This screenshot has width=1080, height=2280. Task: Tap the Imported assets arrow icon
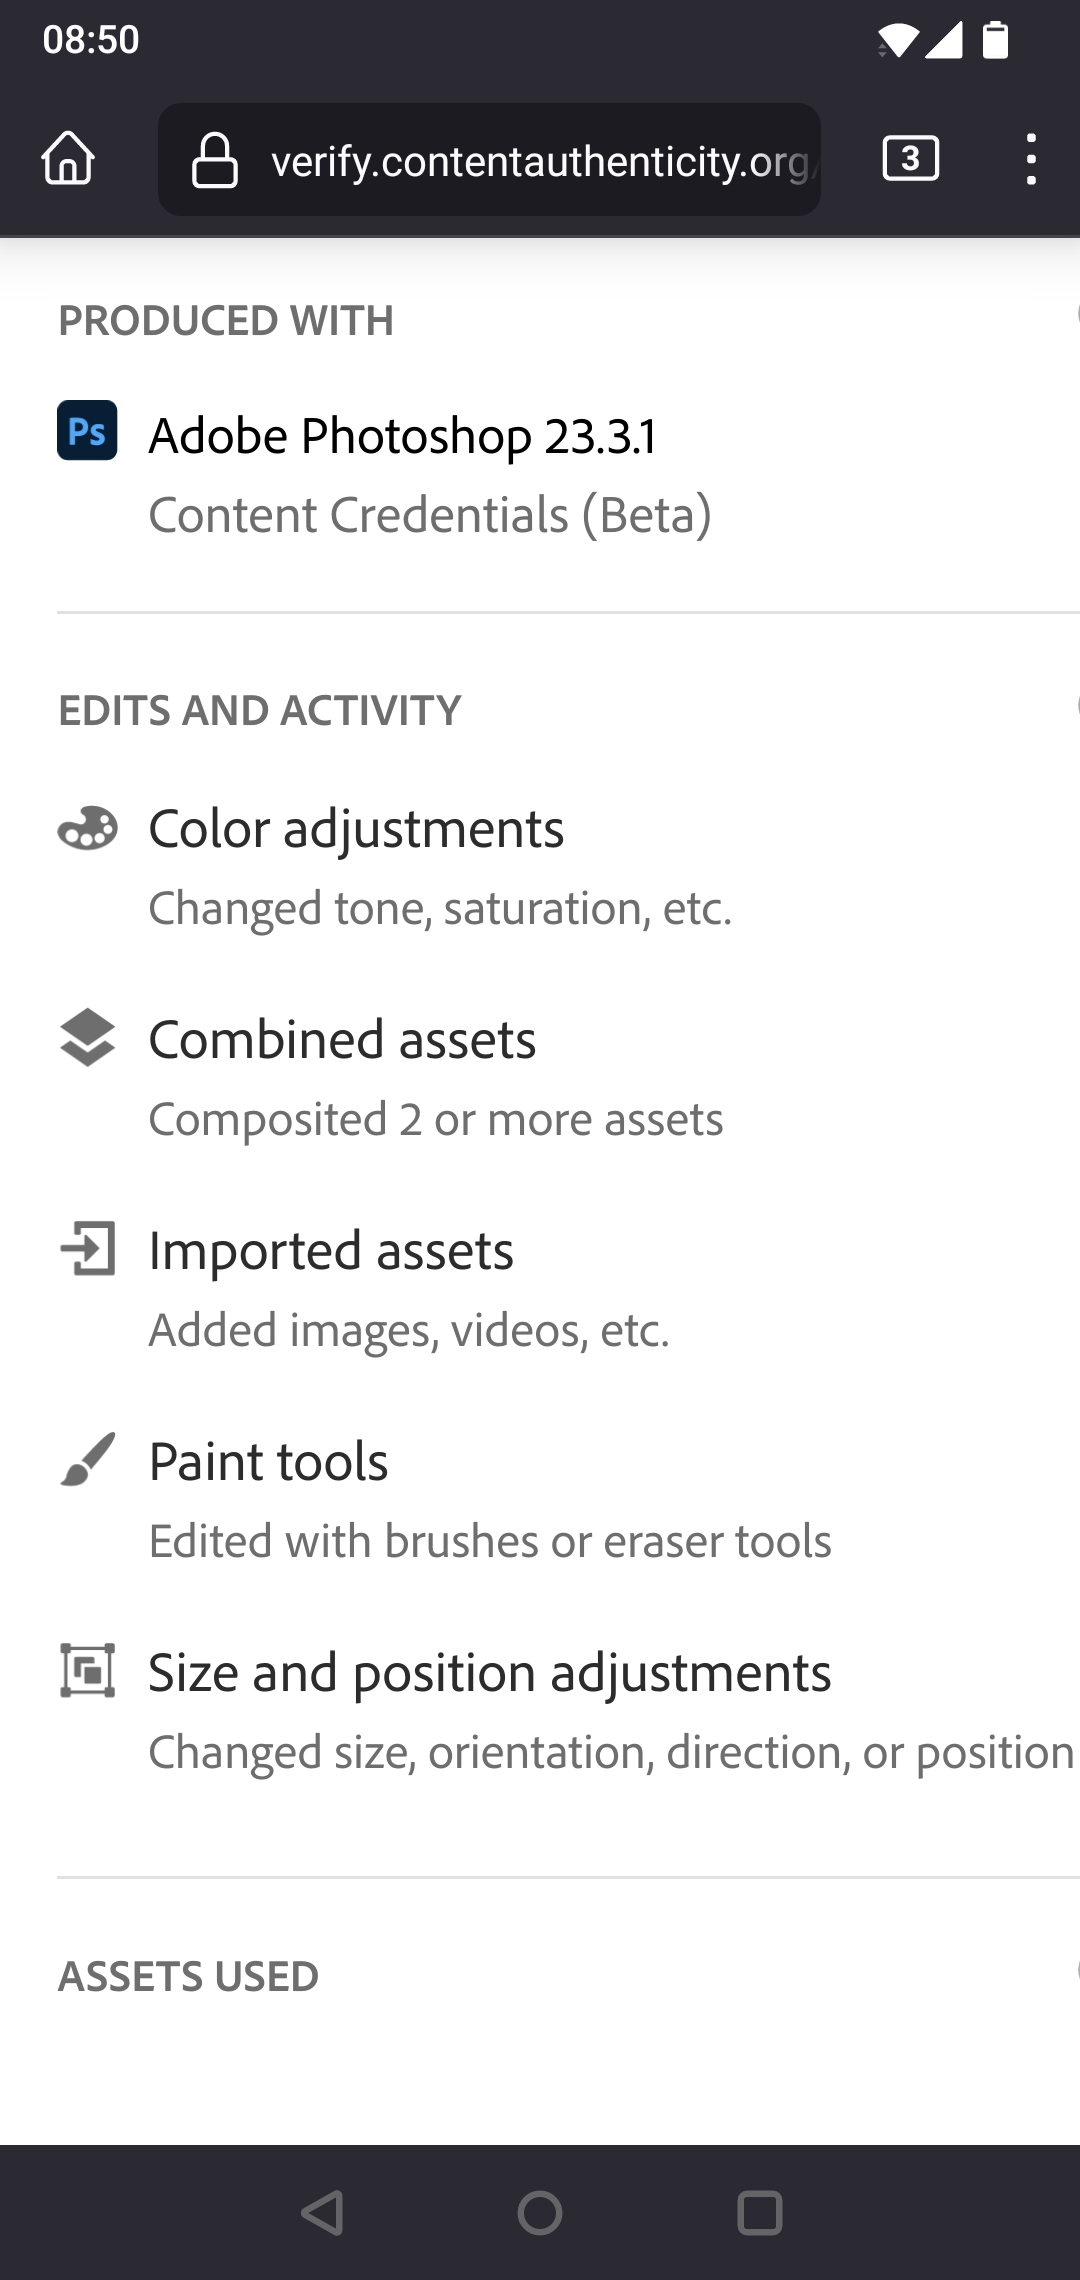(x=87, y=1248)
